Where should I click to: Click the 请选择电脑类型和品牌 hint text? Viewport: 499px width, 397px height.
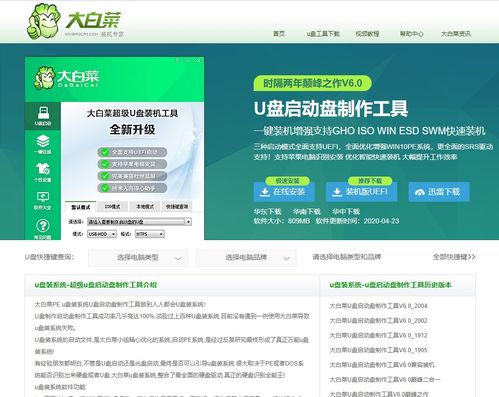346,257
